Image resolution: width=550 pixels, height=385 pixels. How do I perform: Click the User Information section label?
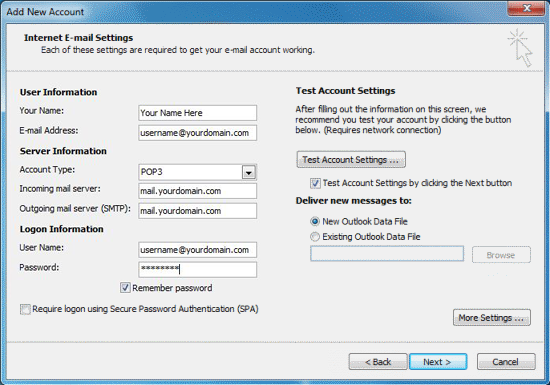(x=58, y=92)
